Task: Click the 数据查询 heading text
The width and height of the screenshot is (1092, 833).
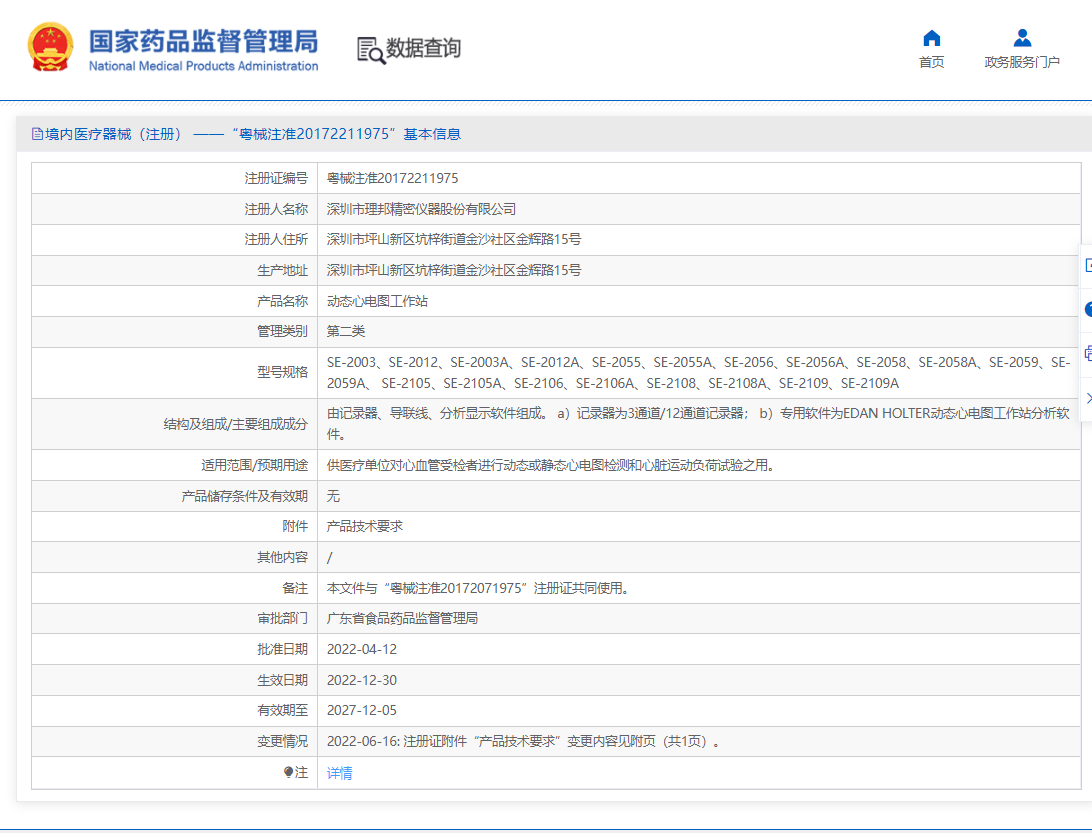Action: (423, 48)
